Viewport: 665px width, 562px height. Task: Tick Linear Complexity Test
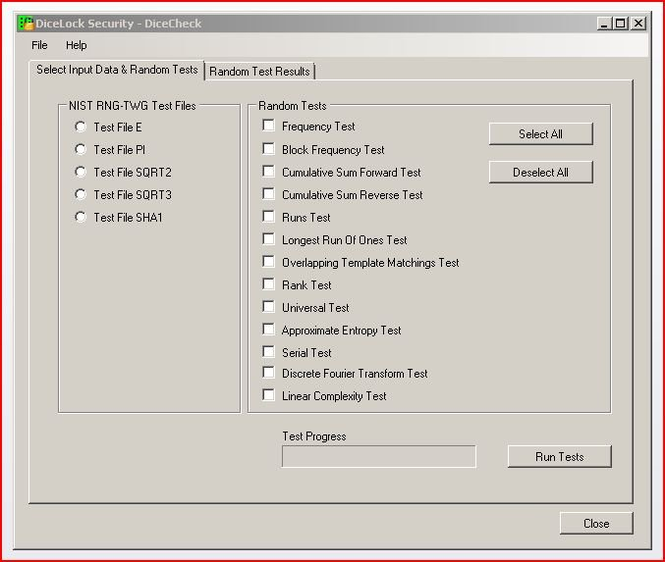point(268,395)
